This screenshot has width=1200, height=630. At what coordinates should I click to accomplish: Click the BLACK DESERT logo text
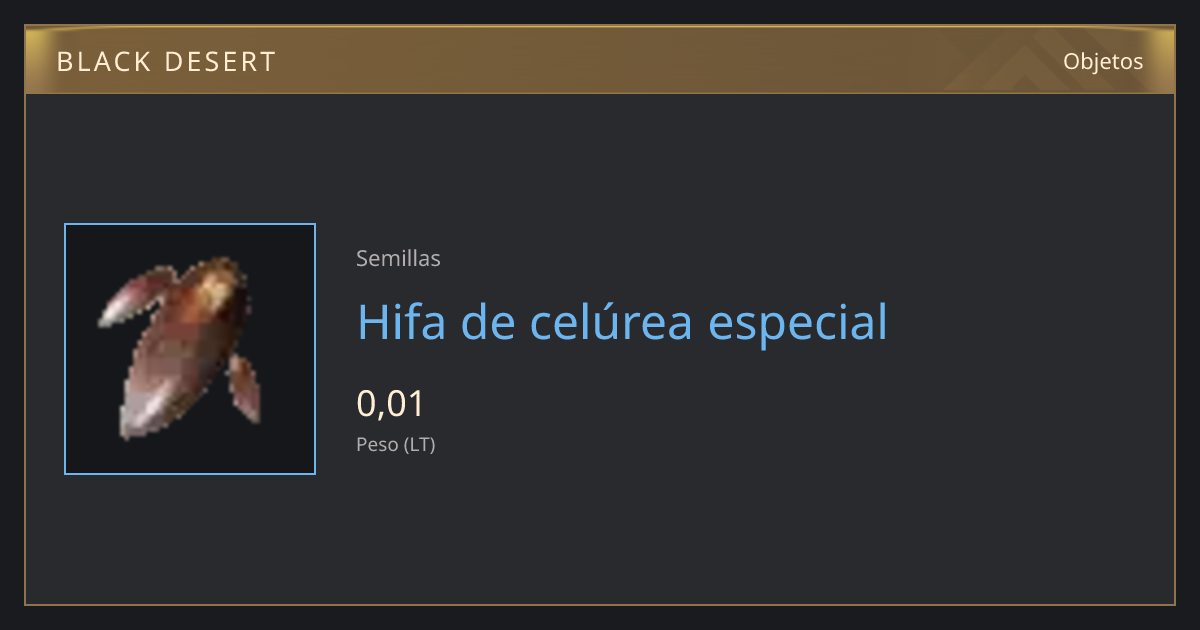pos(166,62)
